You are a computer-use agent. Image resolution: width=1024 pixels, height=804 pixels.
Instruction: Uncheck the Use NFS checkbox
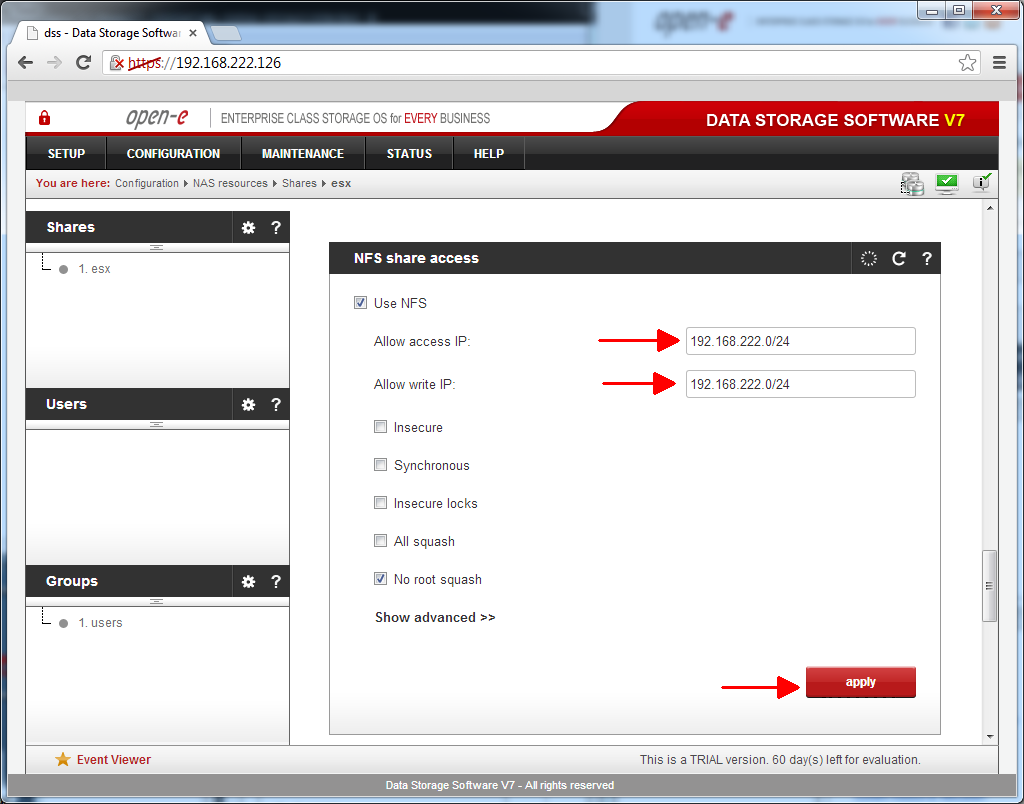pyautogui.click(x=360, y=302)
